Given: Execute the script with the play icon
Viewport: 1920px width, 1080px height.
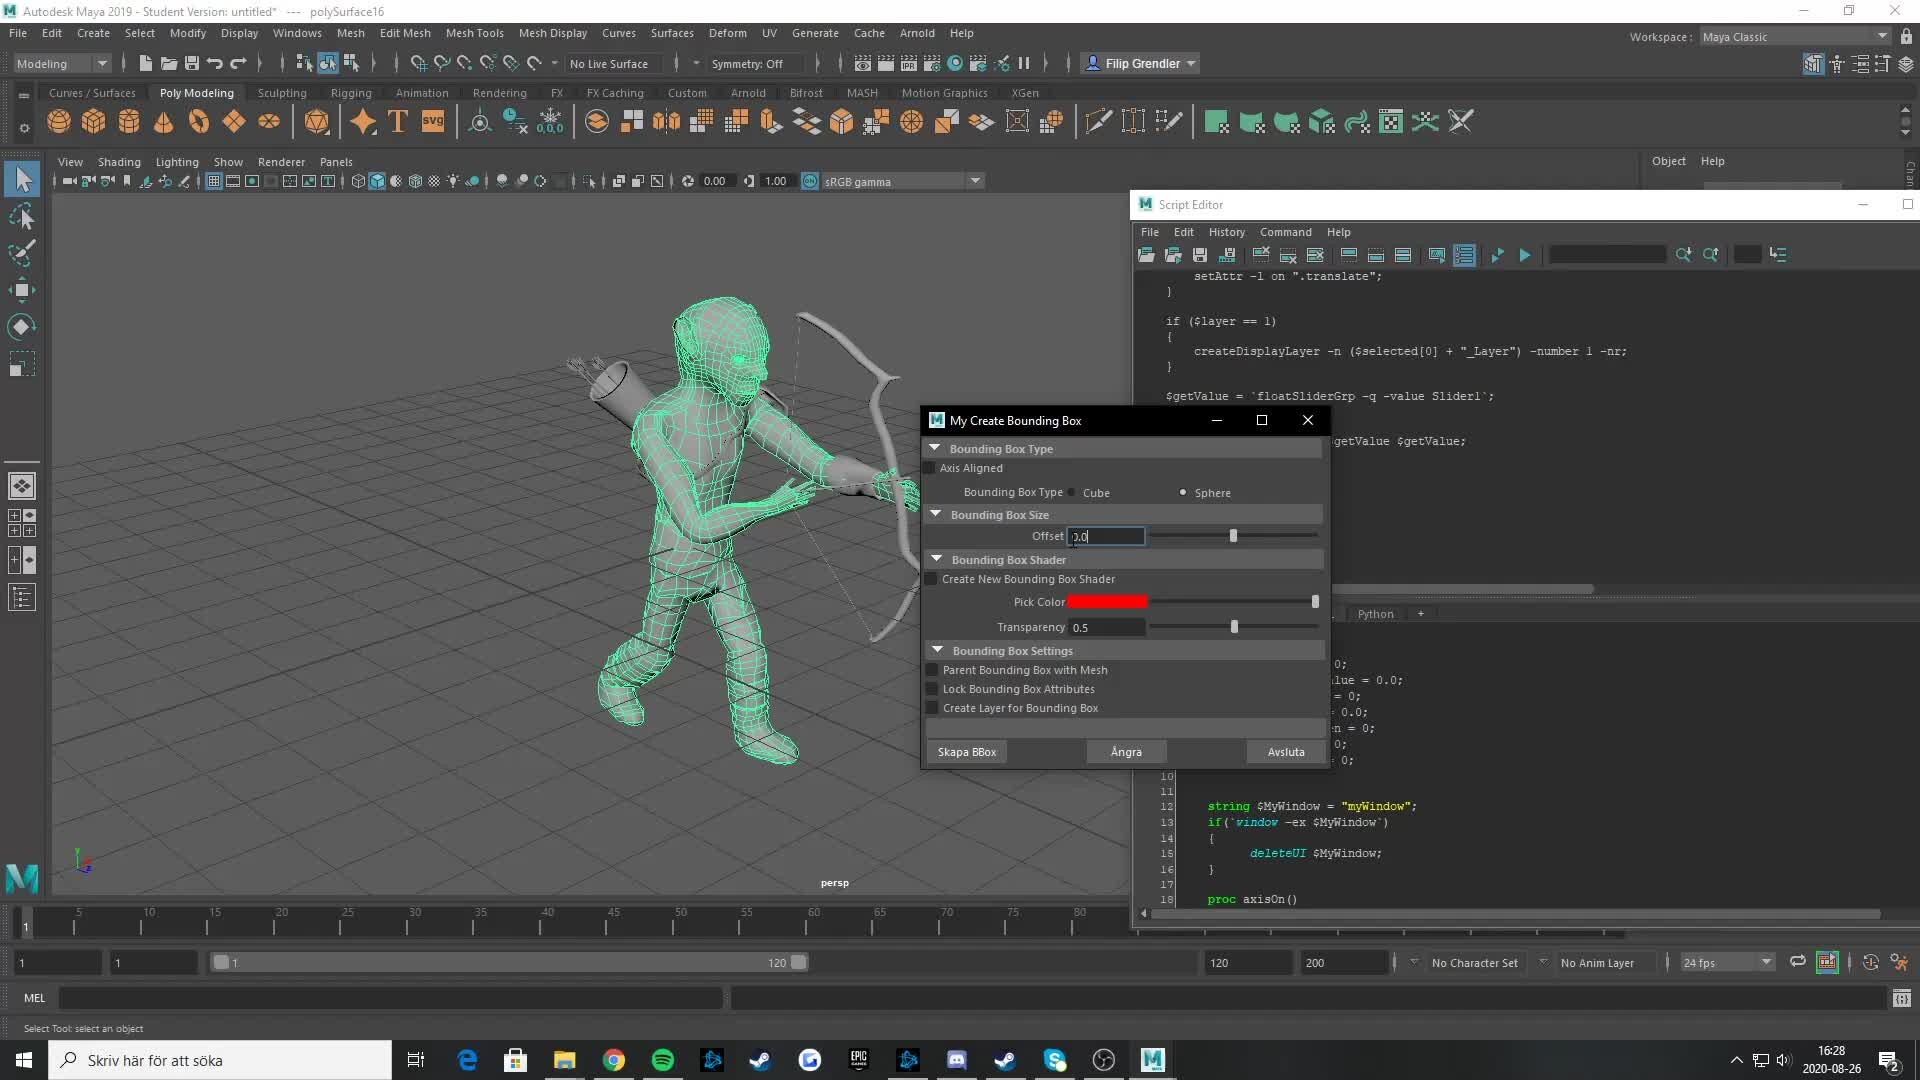Looking at the screenshot, I should tap(1525, 256).
